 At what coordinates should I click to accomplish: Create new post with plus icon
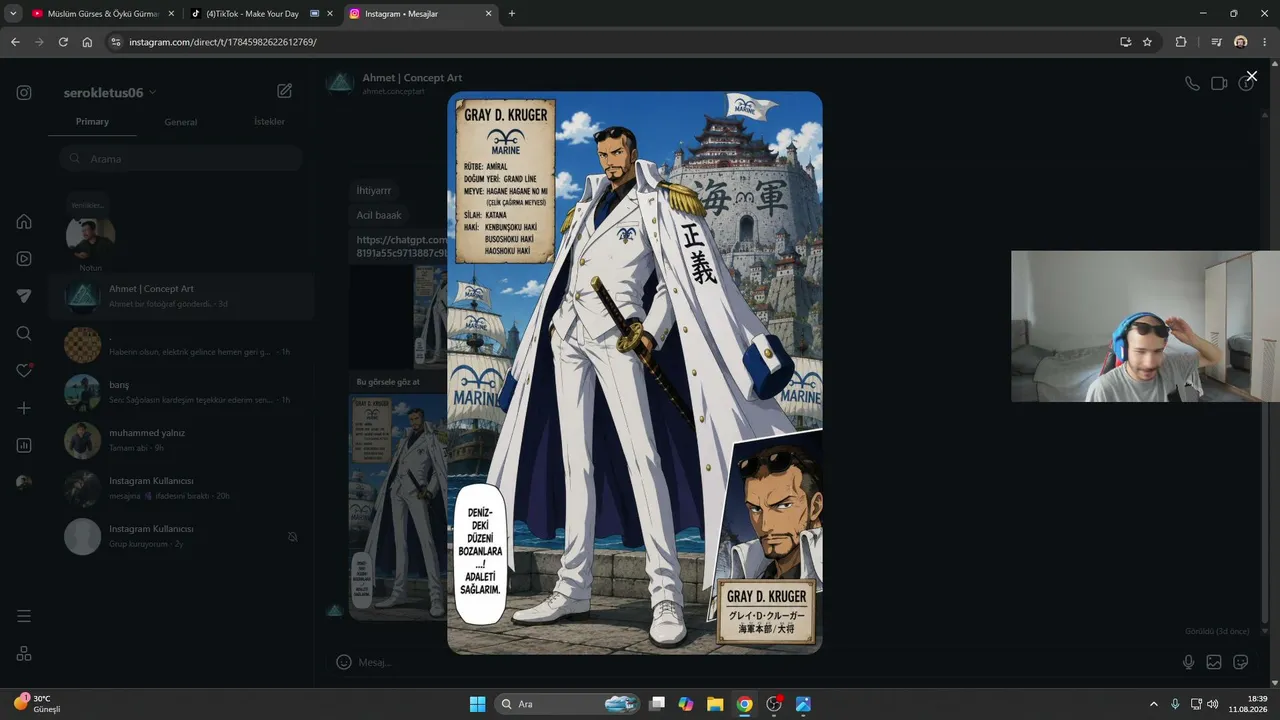tap(24, 408)
